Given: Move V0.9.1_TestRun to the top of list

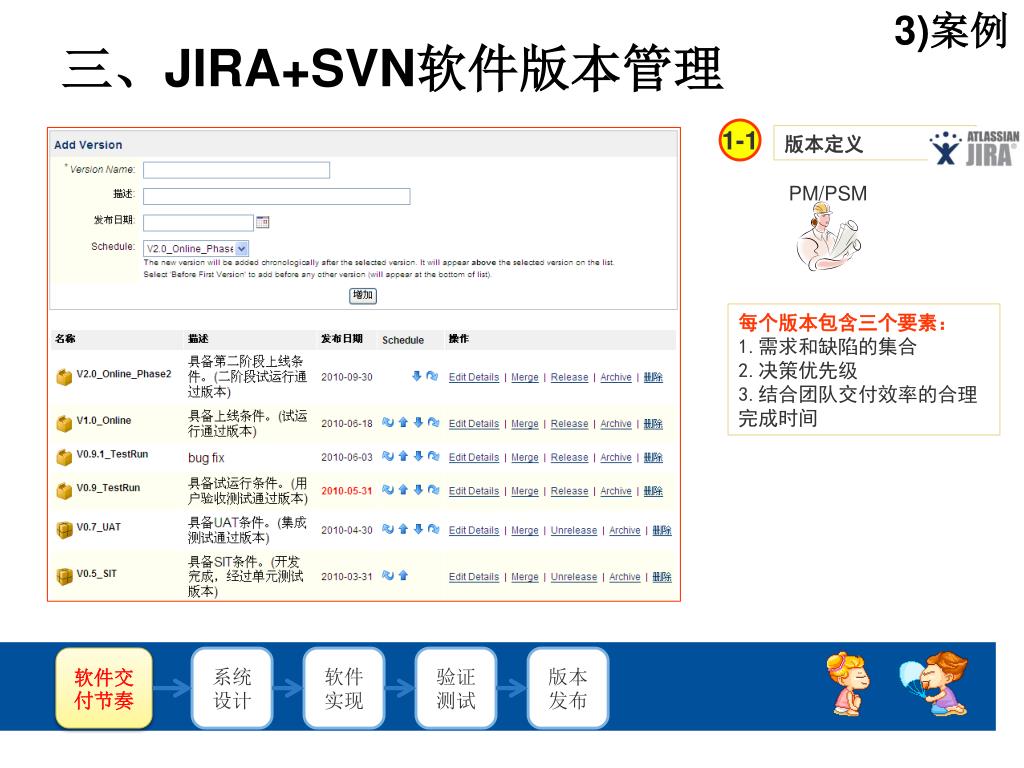Looking at the screenshot, I should 388,456.
